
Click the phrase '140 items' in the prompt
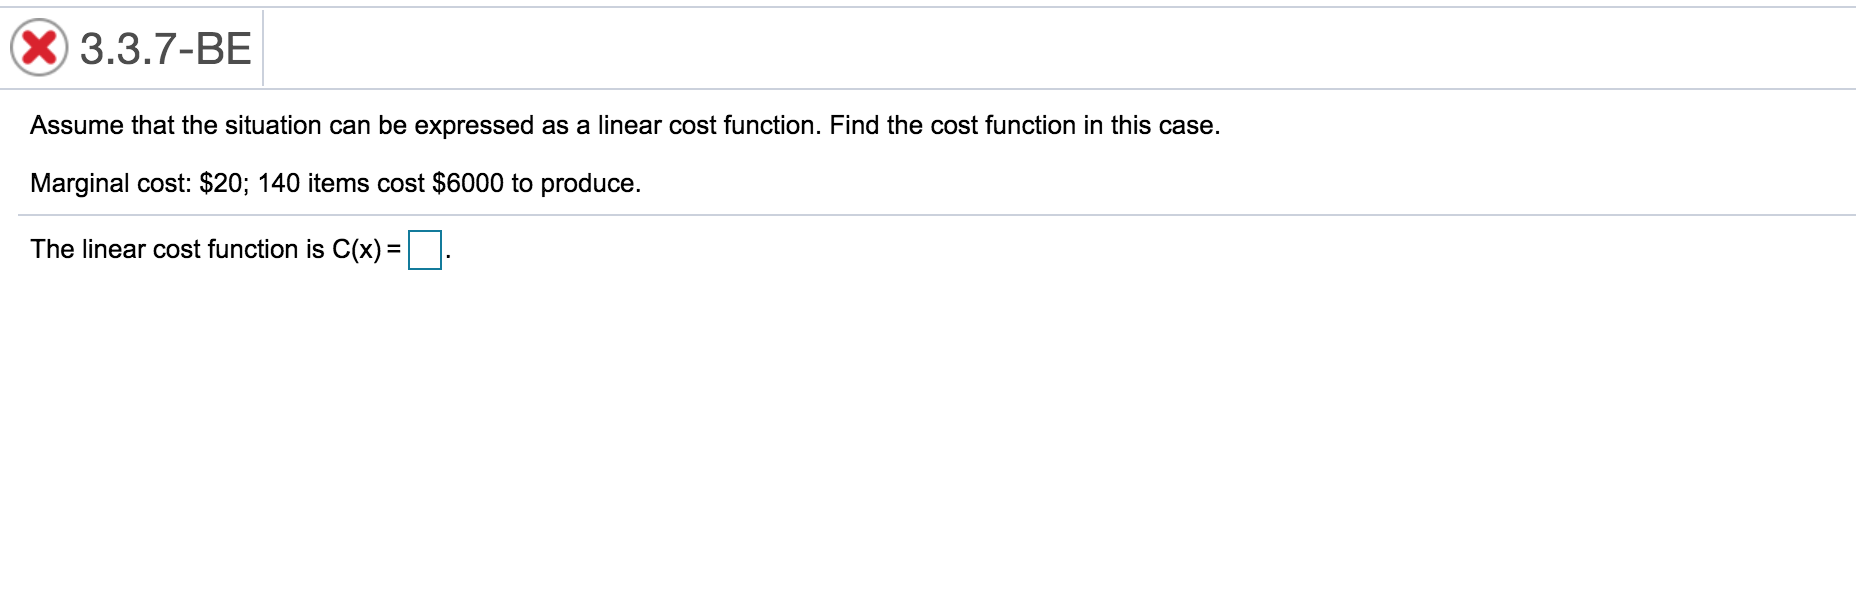(x=312, y=183)
